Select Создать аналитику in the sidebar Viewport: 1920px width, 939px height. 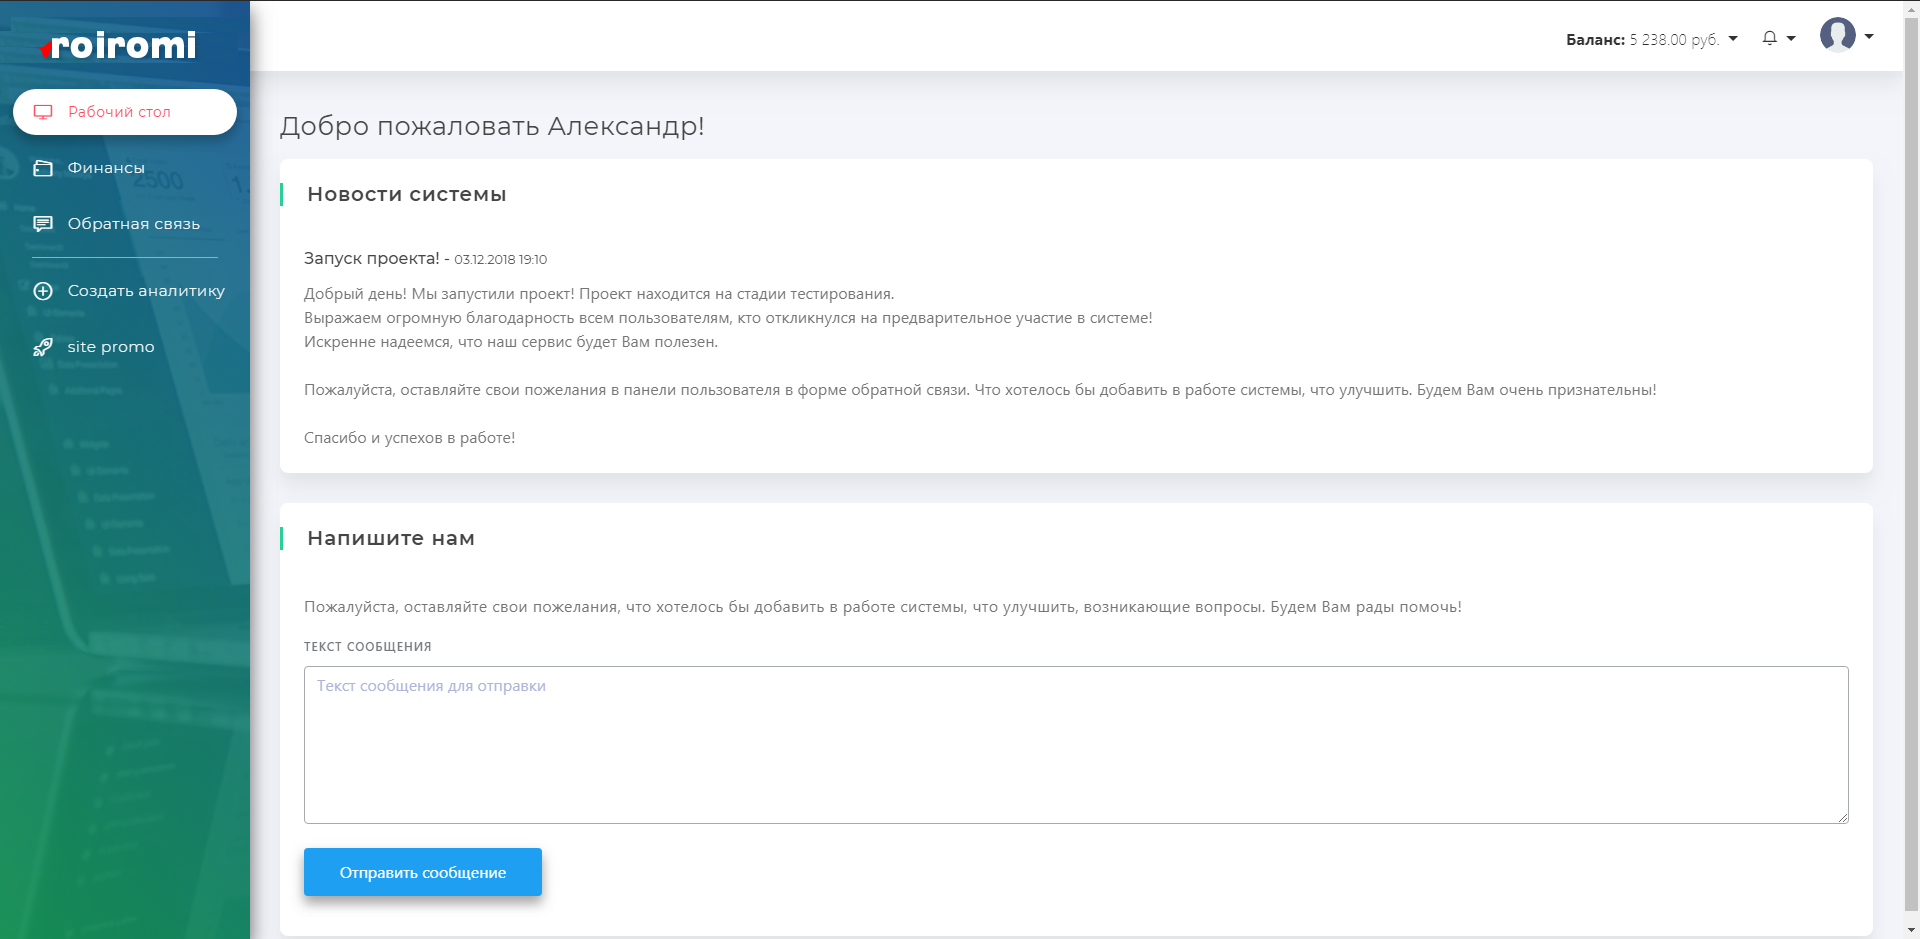146,291
